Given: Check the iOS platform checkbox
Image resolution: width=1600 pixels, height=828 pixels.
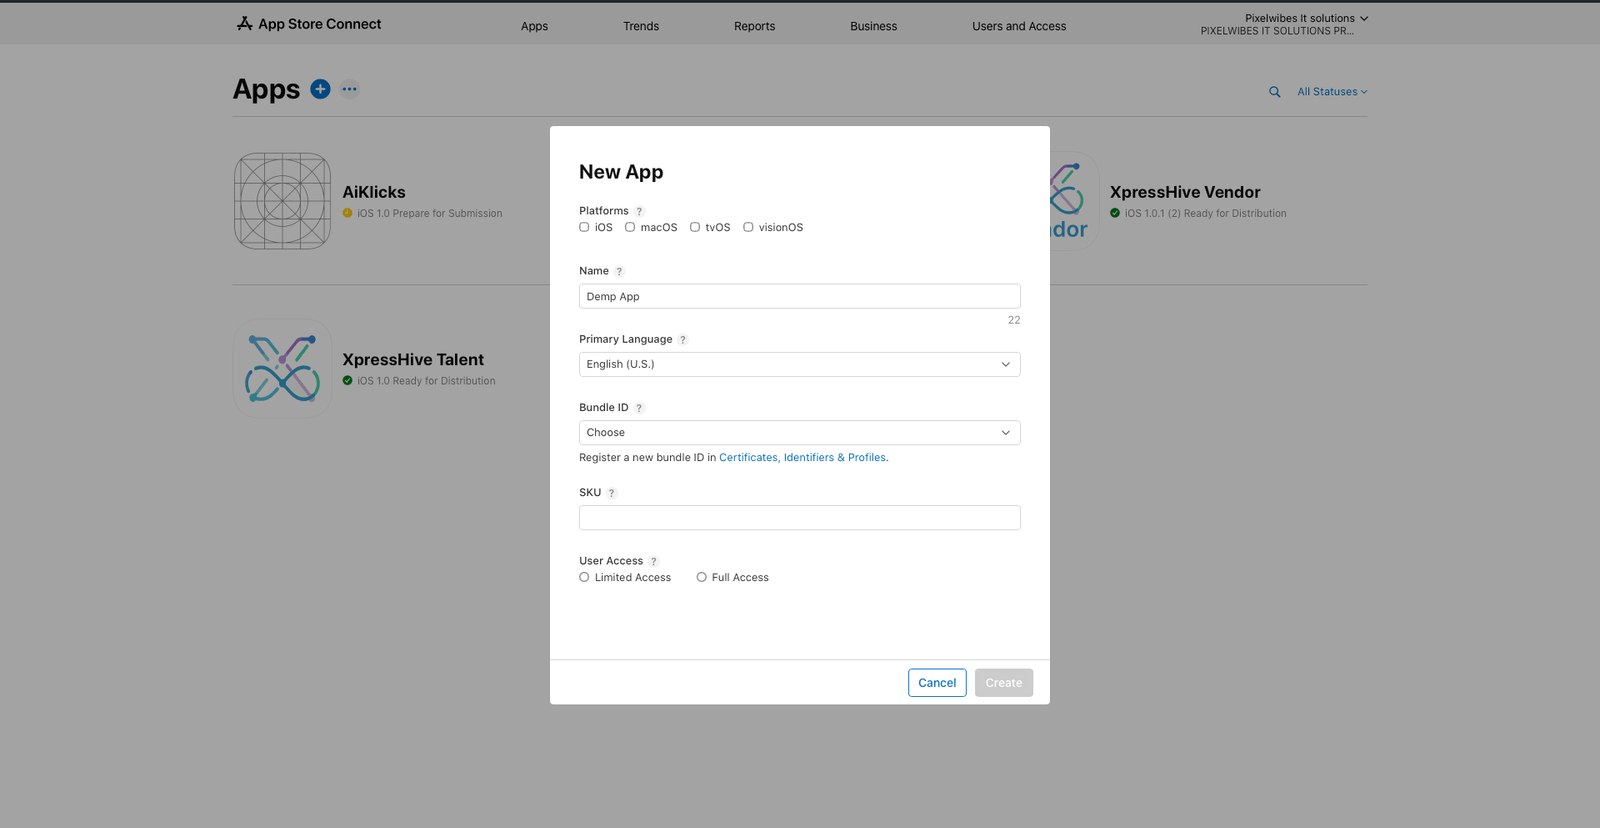Looking at the screenshot, I should coord(584,227).
